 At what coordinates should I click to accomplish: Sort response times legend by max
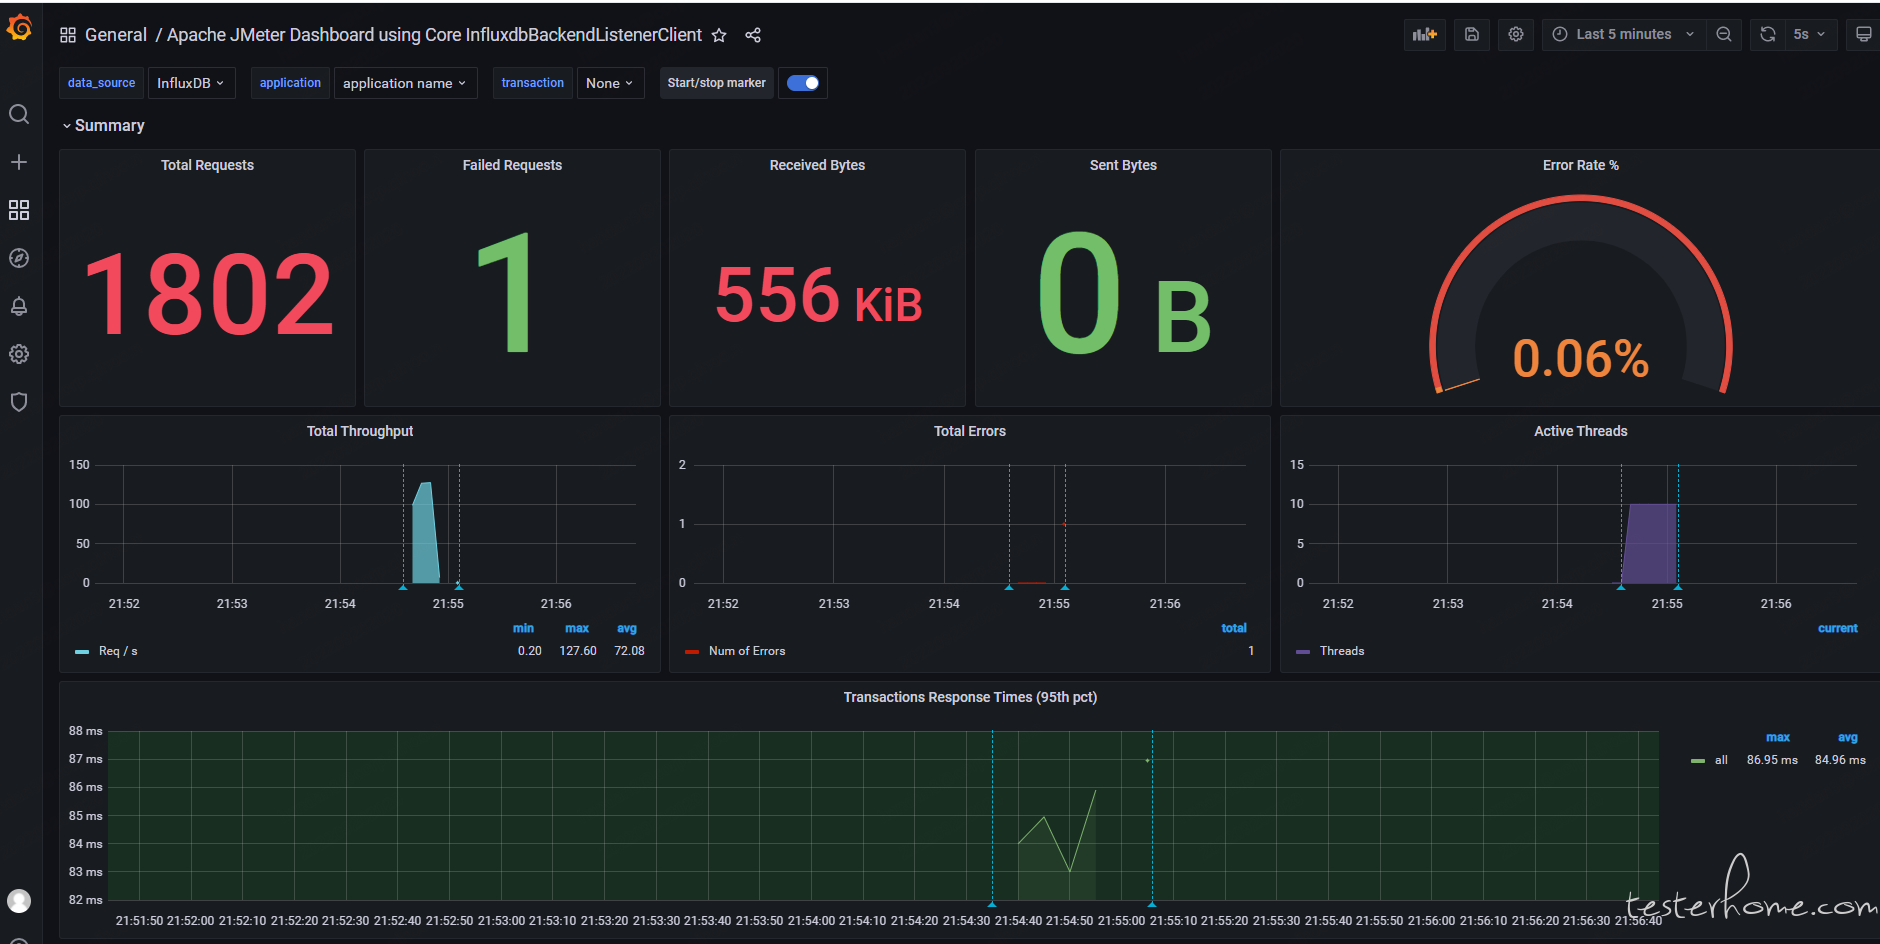[x=1778, y=737]
